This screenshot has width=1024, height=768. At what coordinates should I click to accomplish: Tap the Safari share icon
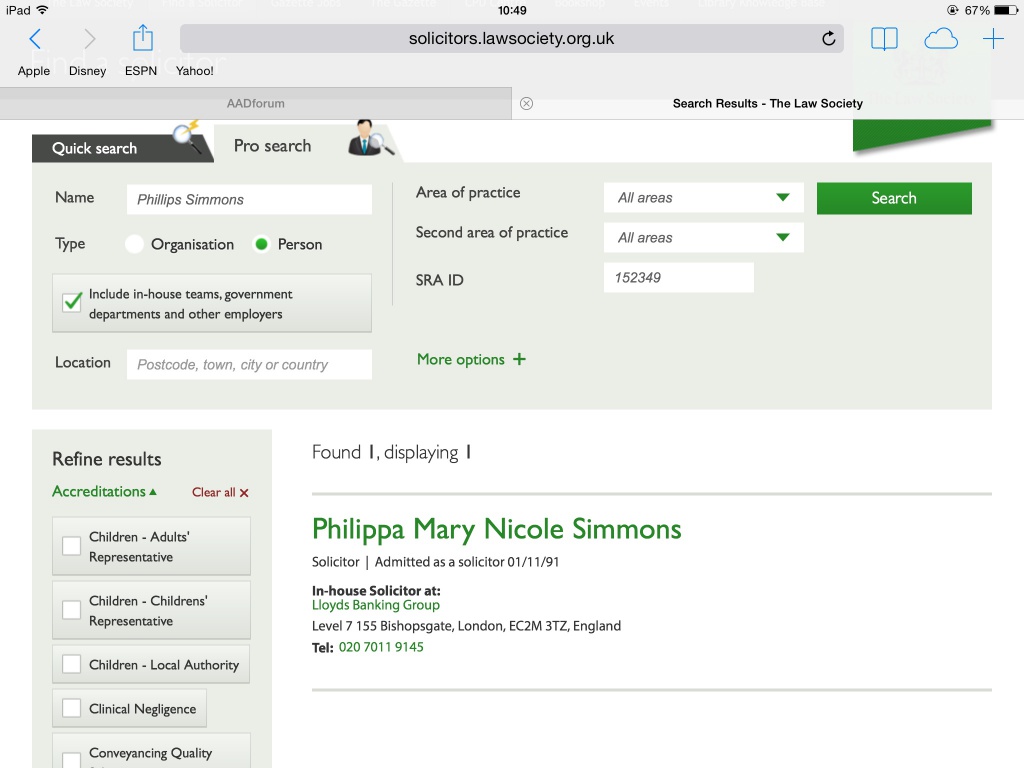[143, 39]
